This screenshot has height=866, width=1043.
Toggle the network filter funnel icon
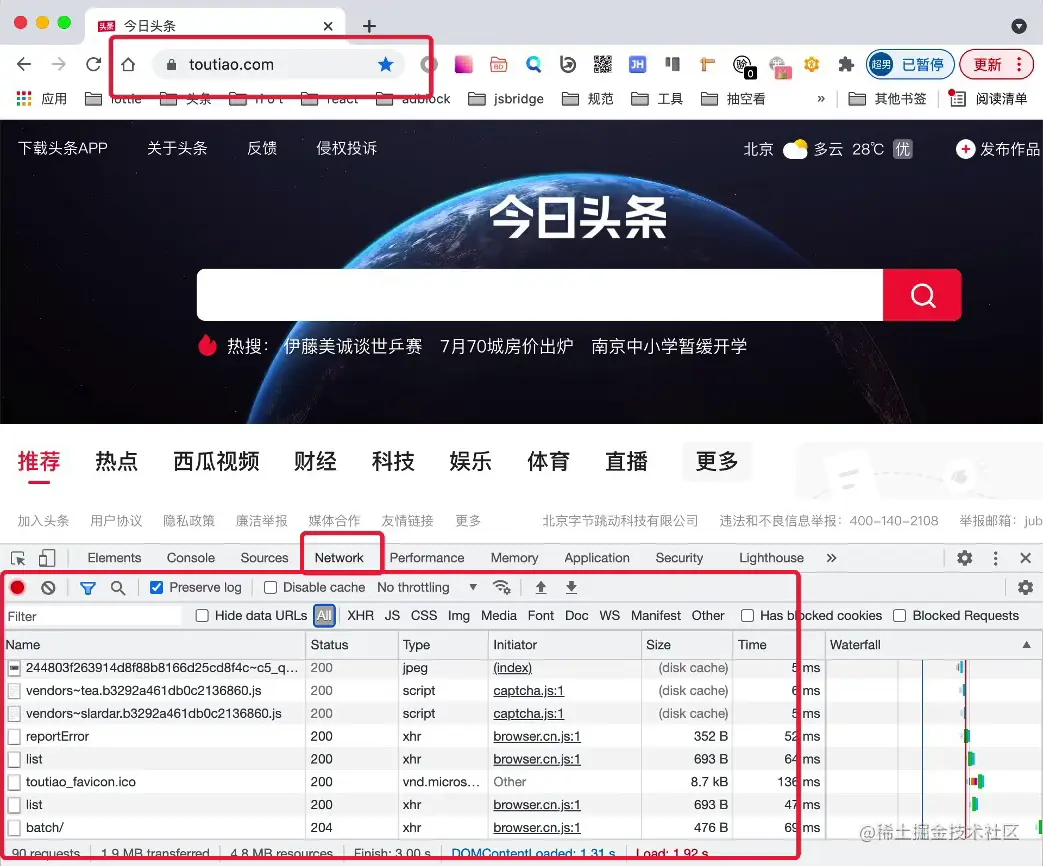click(x=88, y=587)
